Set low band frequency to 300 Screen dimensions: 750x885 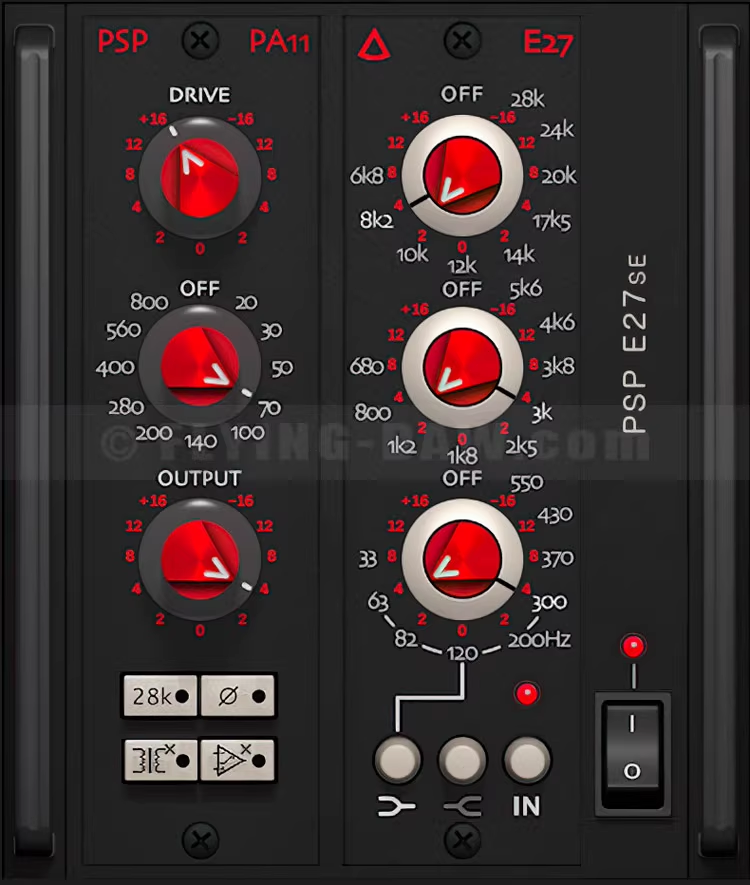(x=549, y=602)
